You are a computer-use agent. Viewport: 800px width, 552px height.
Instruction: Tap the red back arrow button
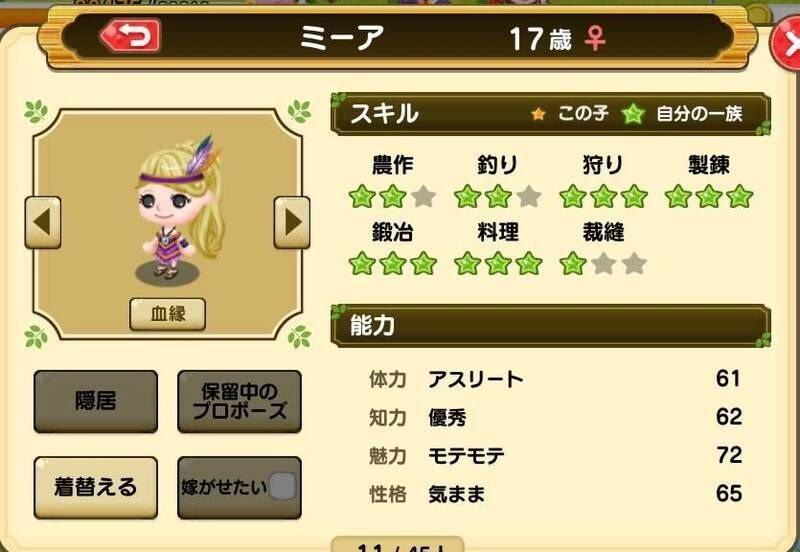pyautogui.click(x=131, y=36)
